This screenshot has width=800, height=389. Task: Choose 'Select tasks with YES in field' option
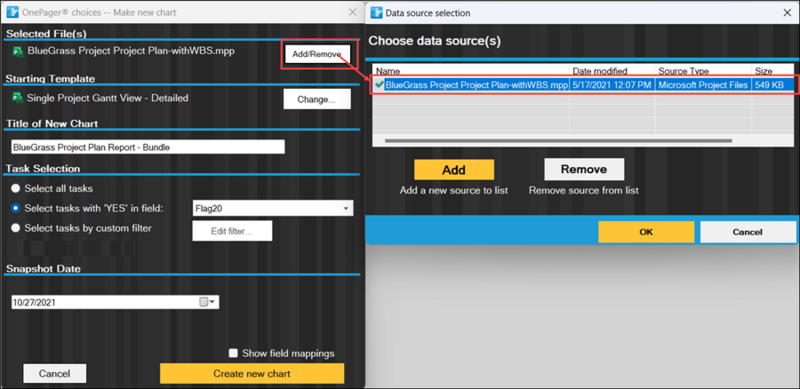(x=16, y=208)
